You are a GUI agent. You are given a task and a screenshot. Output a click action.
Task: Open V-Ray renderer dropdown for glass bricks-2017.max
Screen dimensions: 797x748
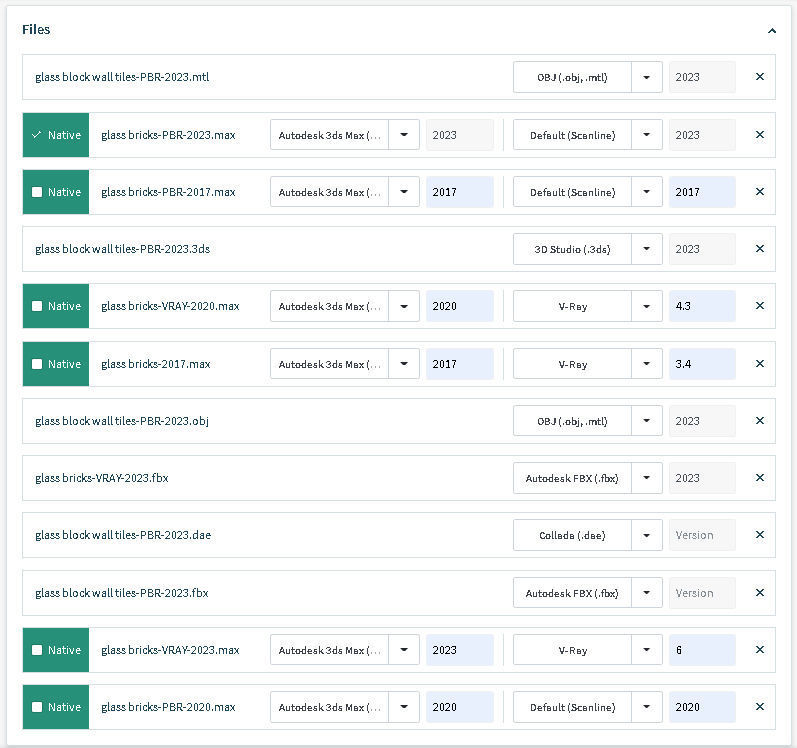tap(647, 364)
